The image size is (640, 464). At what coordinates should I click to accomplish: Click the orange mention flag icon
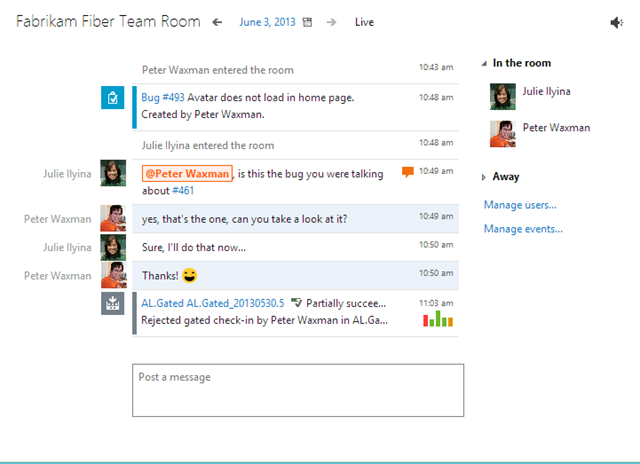click(407, 172)
